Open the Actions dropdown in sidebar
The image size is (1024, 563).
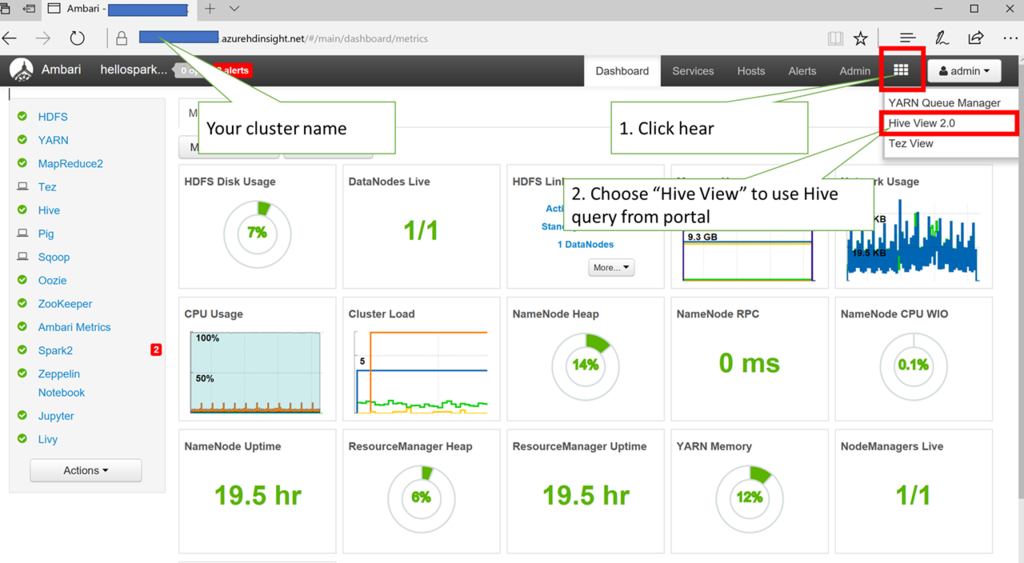click(86, 470)
